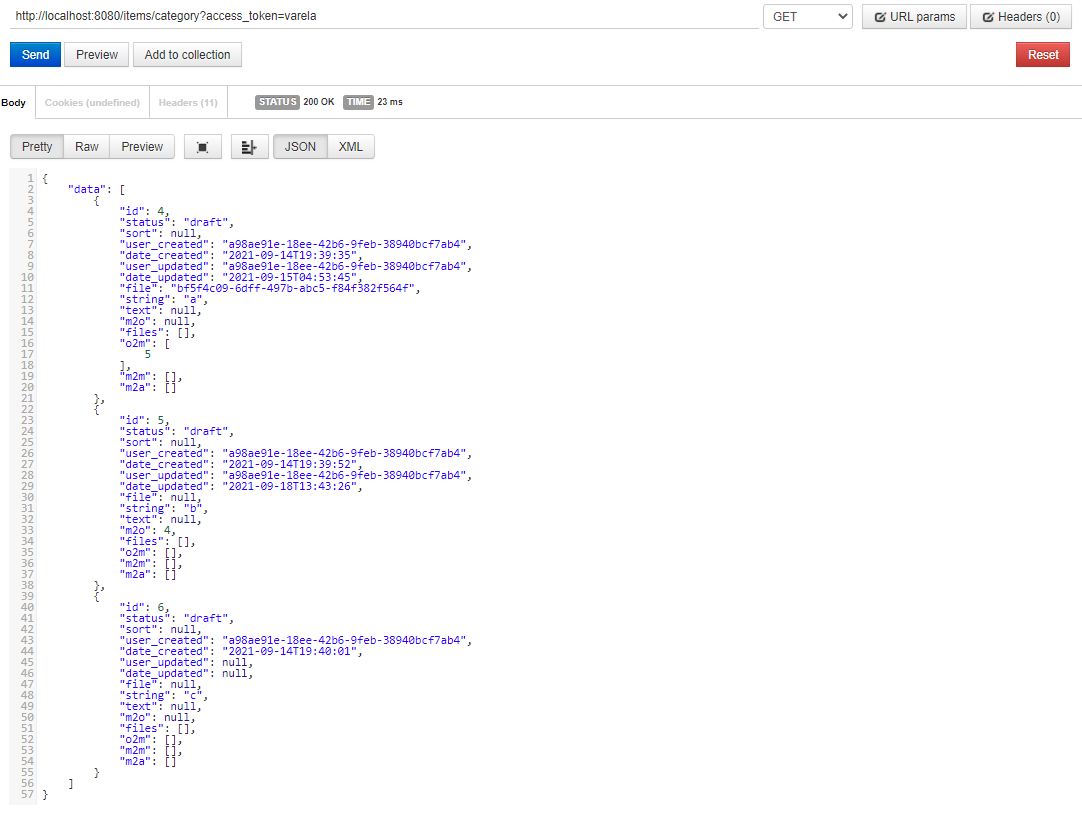Click the line wrap toggle icon
1082x817 pixels.
click(249, 147)
